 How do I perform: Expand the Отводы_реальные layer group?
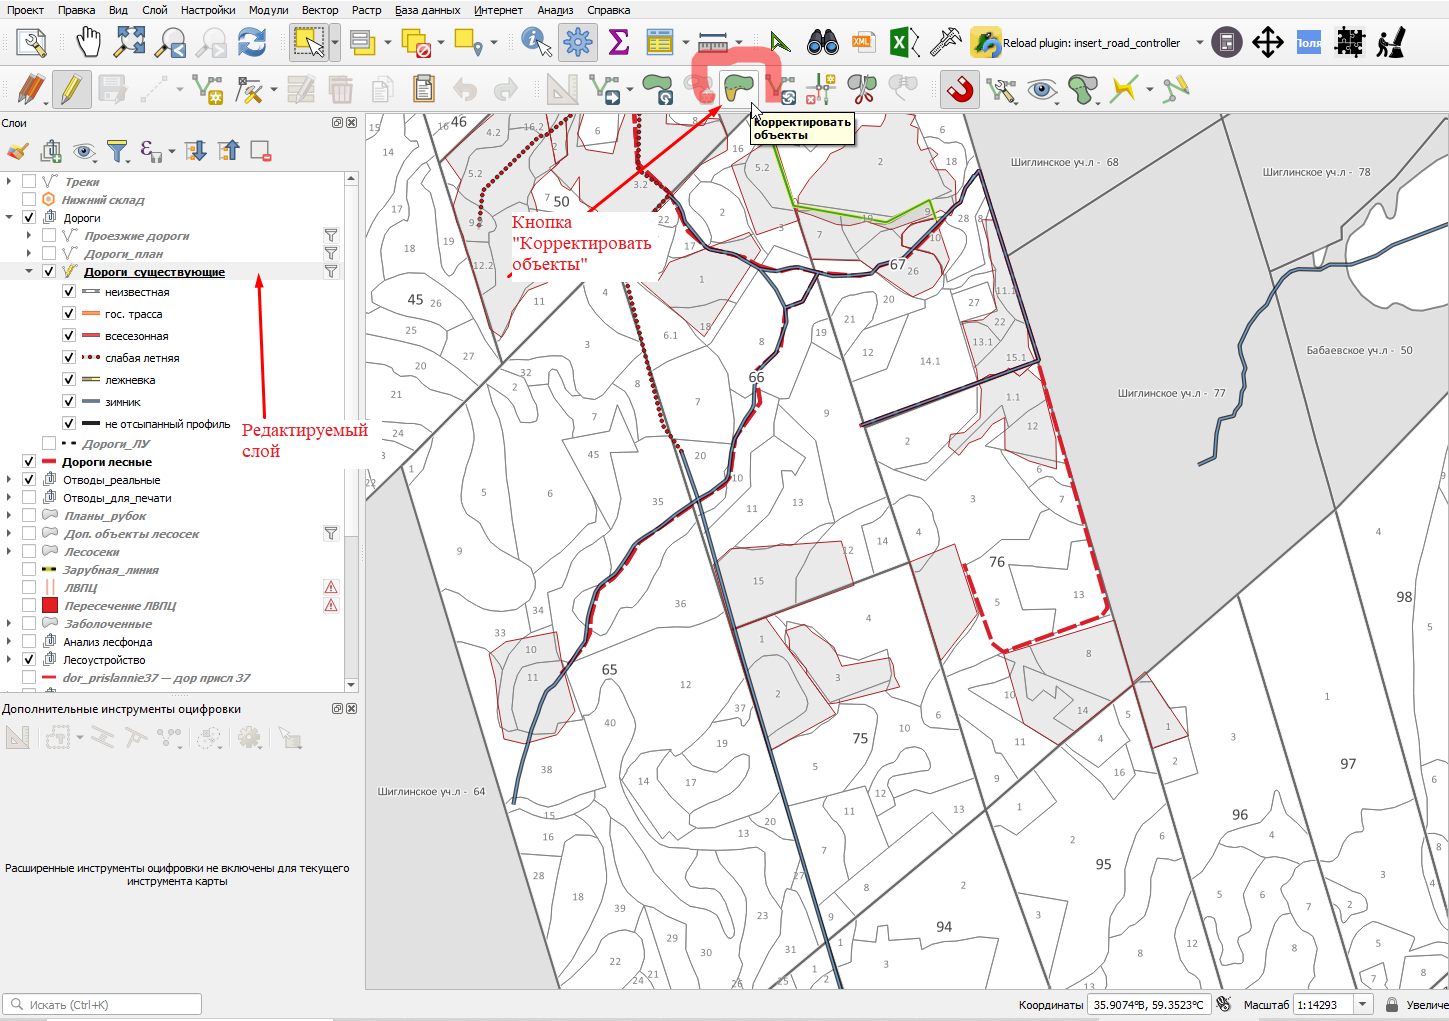pyautogui.click(x=9, y=479)
